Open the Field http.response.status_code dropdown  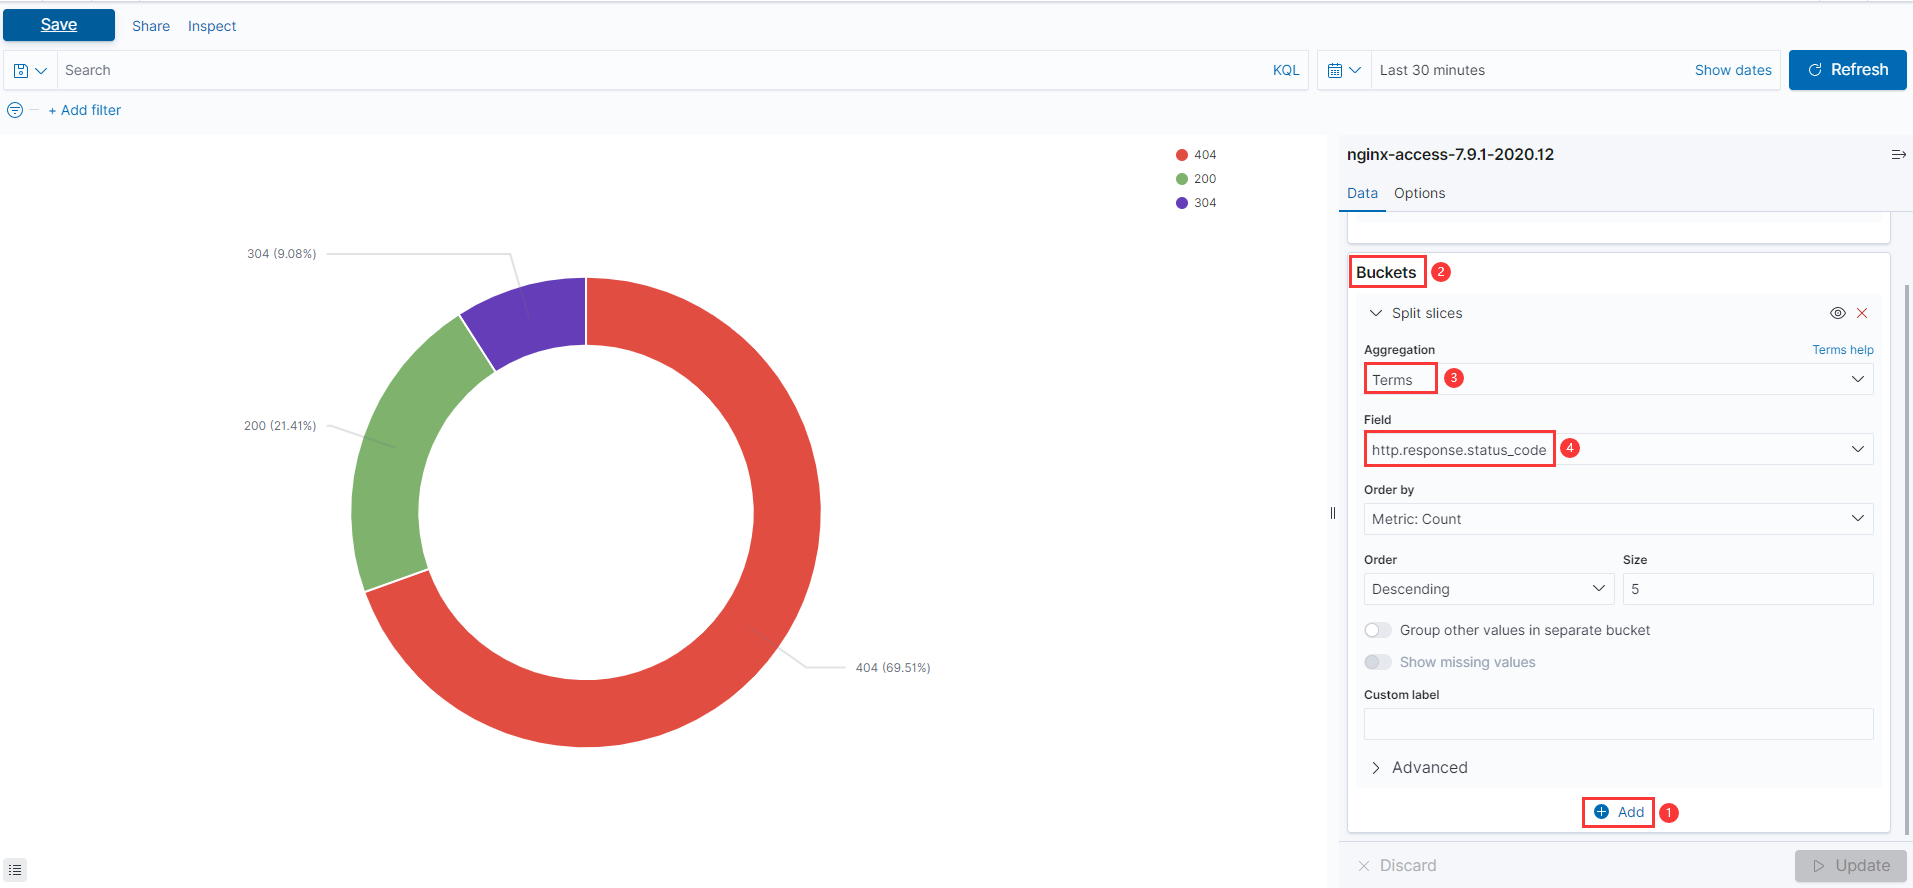pyautogui.click(x=1618, y=449)
